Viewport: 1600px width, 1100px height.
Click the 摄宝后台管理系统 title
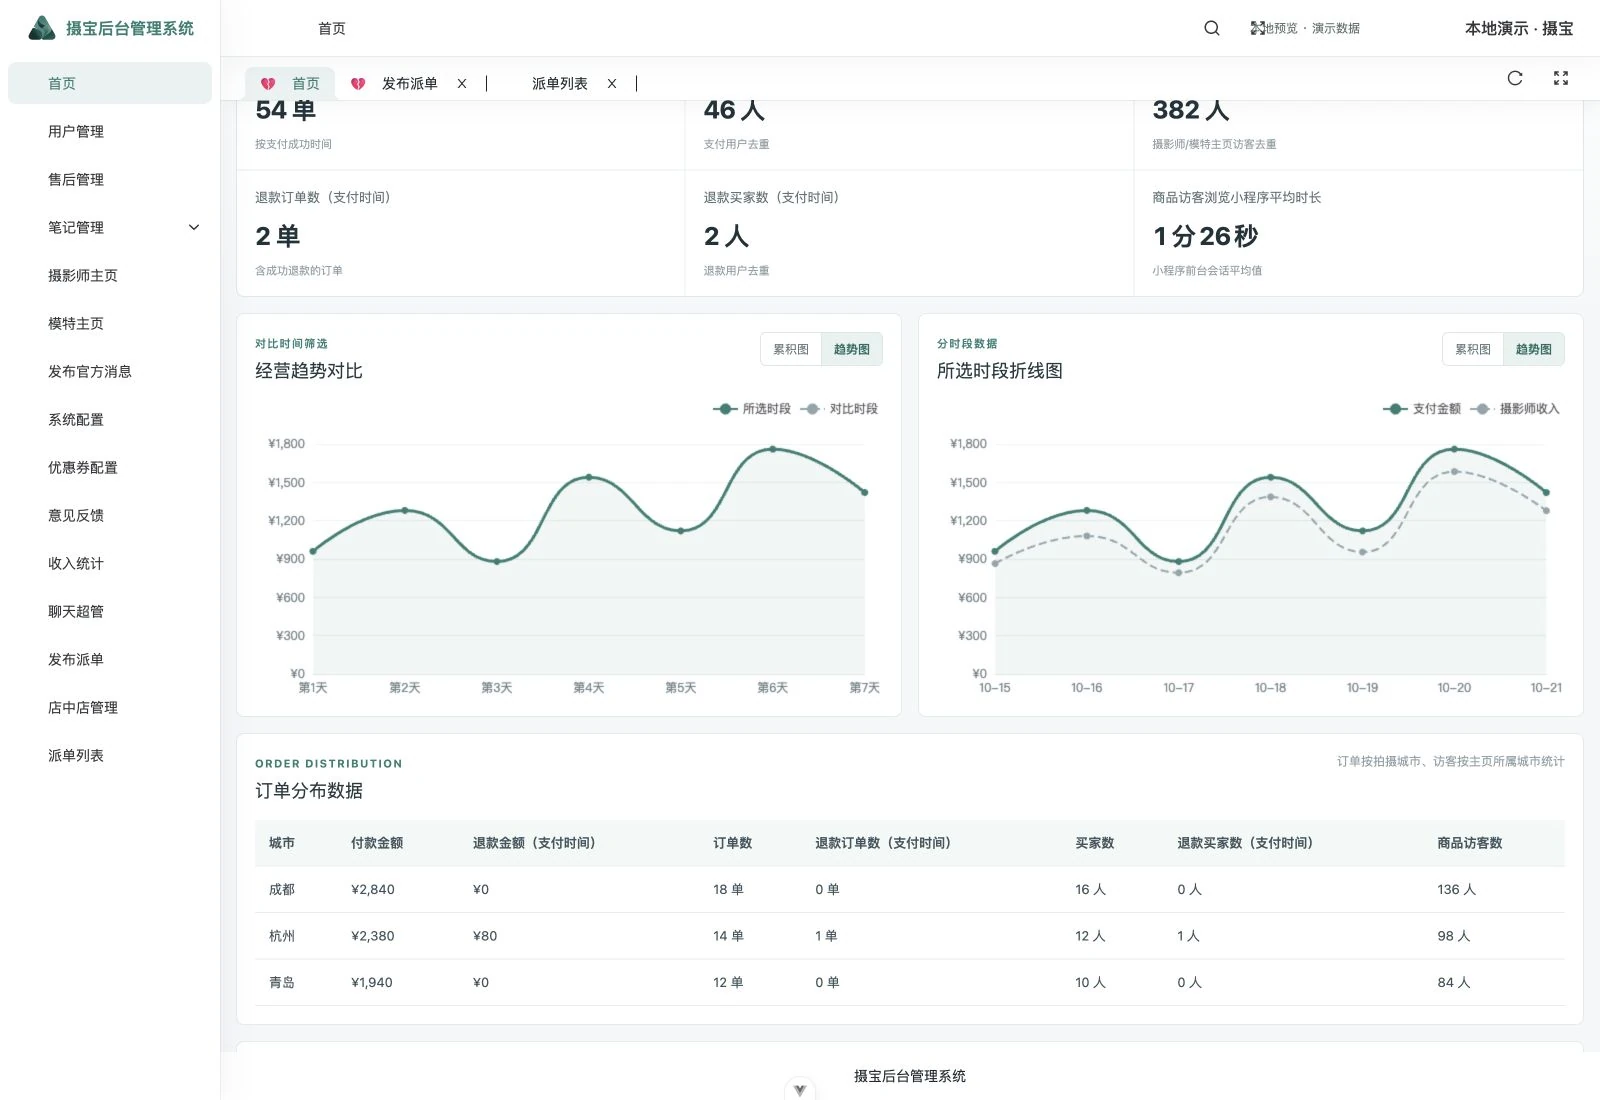point(130,28)
